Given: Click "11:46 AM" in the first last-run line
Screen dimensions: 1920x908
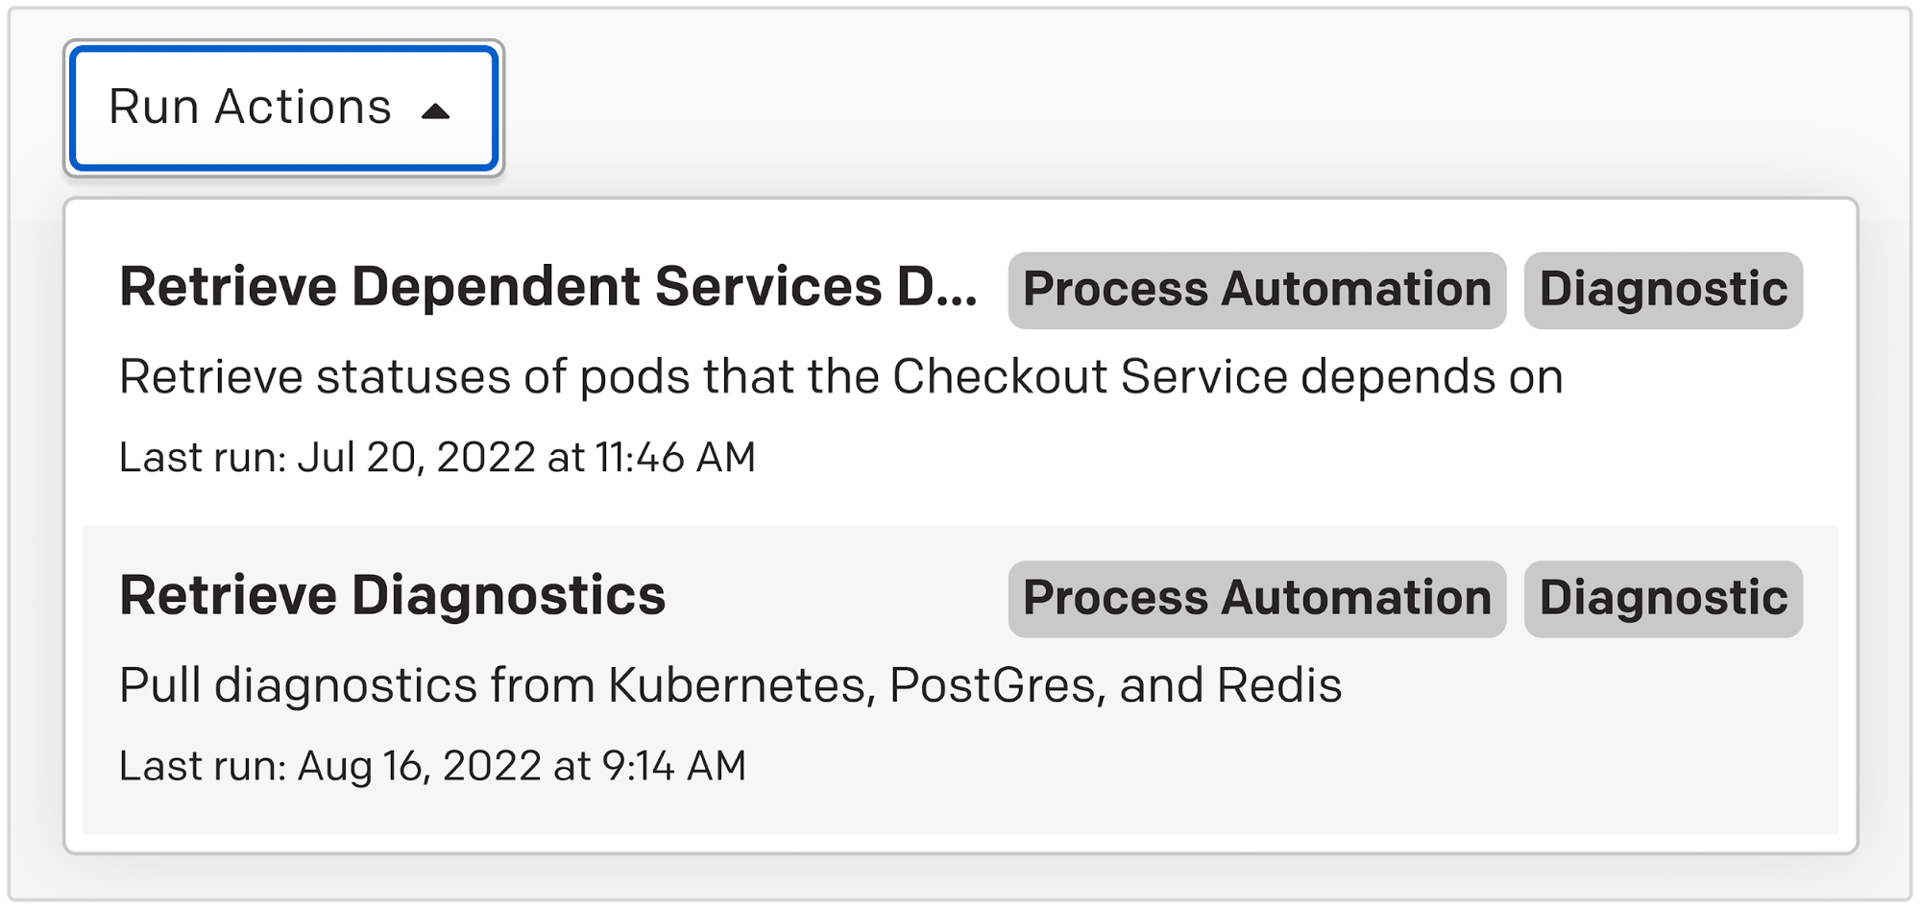Looking at the screenshot, I should 675,457.
